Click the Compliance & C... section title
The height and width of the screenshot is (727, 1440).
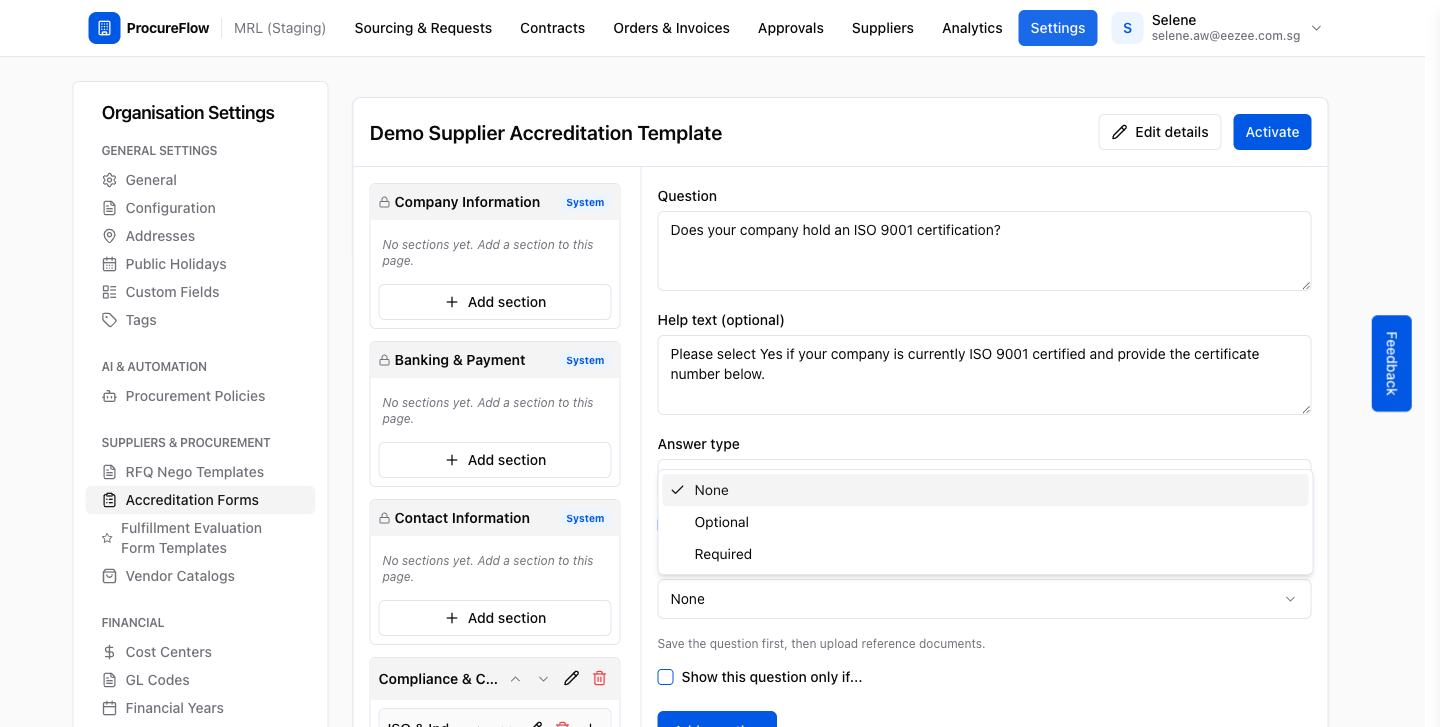tap(438, 679)
